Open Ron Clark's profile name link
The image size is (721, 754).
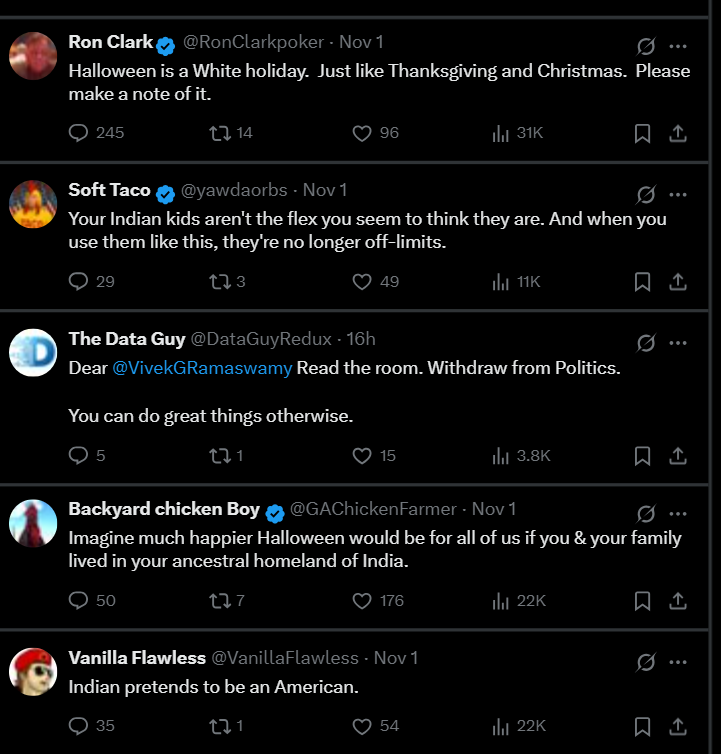pos(110,42)
